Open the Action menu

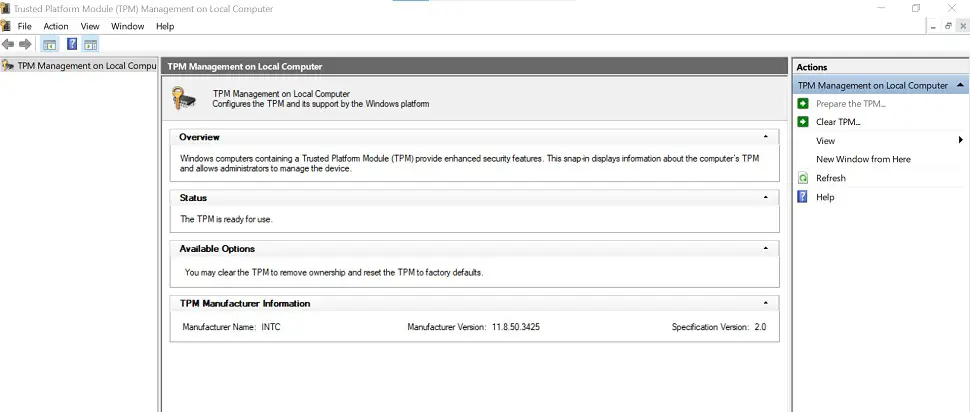pyautogui.click(x=56, y=26)
